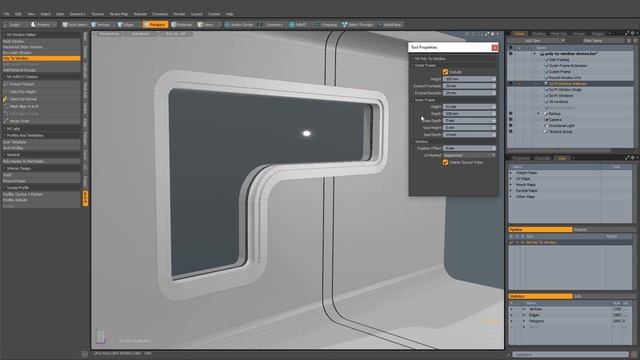Click Outer Frame Height slider arrow
640x360 pixels.
tap(493, 79)
